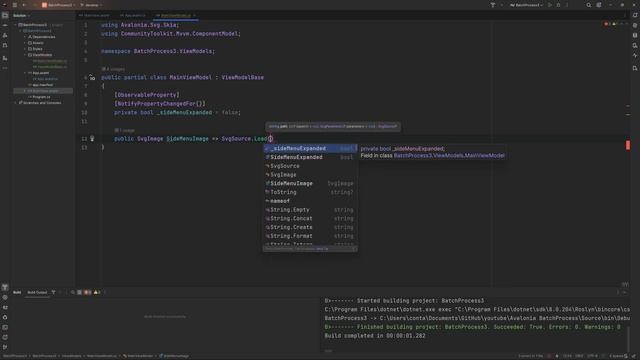Switch to the first editor tab MainView.axaml
Screen dimensions: 640x360
tap(94, 16)
